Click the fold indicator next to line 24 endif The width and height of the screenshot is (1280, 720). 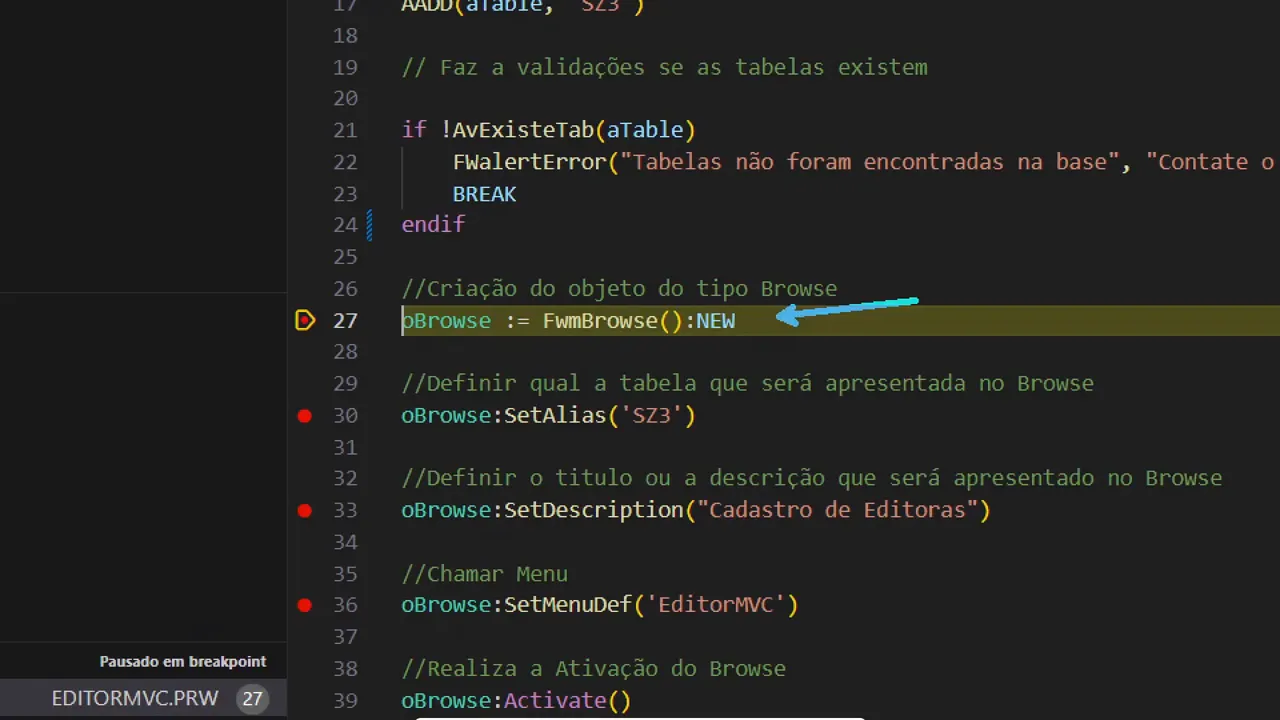pos(370,224)
